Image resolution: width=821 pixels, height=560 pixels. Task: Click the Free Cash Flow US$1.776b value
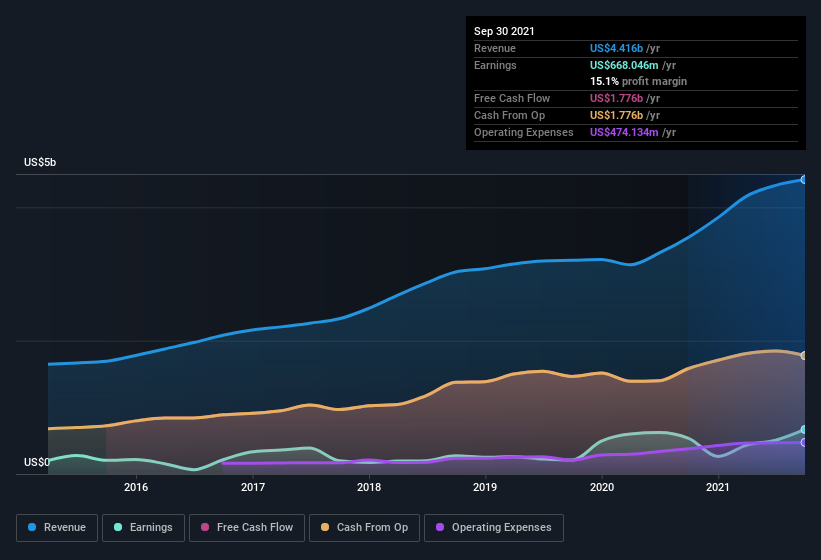(x=616, y=98)
